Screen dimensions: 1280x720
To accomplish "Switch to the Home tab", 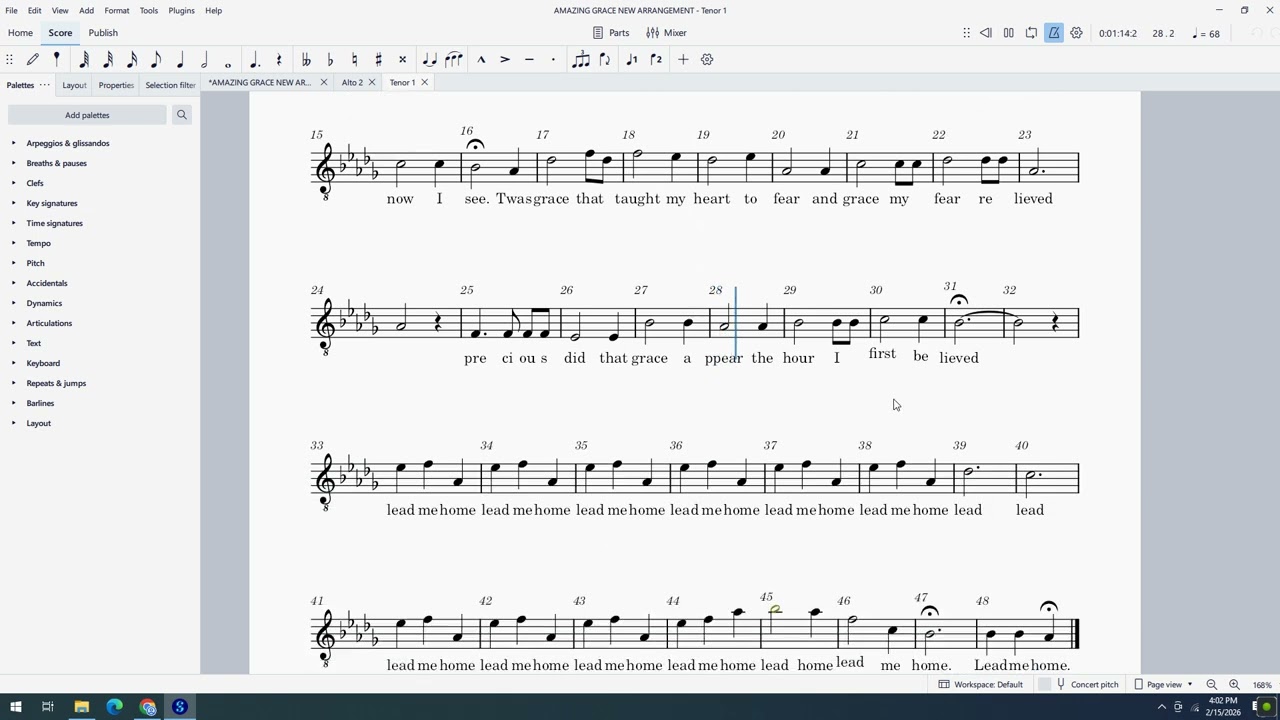I will tap(20, 33).
